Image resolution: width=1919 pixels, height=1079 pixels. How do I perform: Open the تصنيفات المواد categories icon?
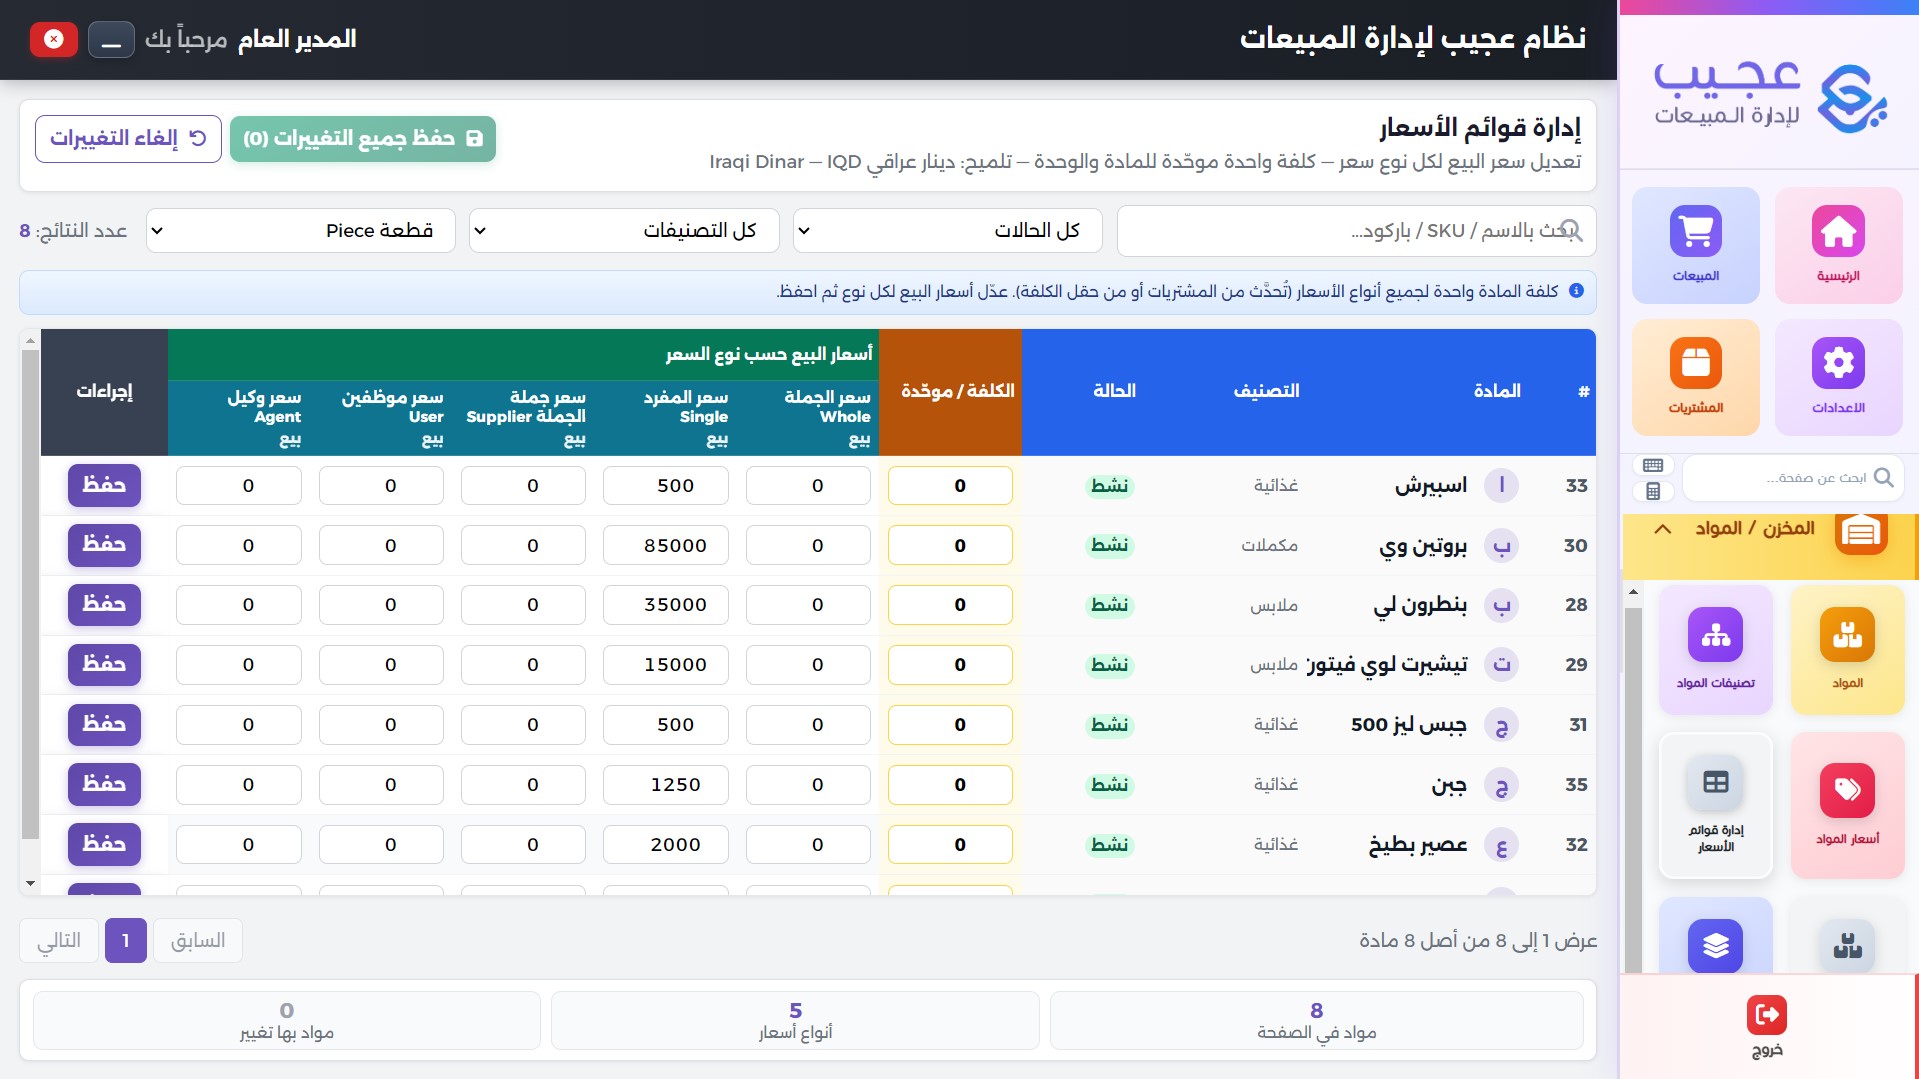(x=1715, y=650)
